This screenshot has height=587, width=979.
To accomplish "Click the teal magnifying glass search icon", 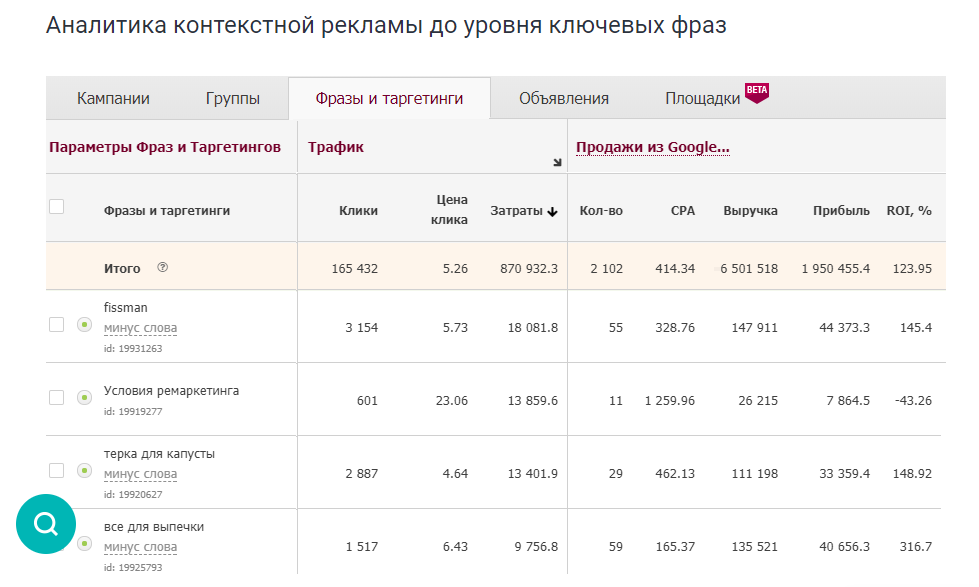I will 45,524.
